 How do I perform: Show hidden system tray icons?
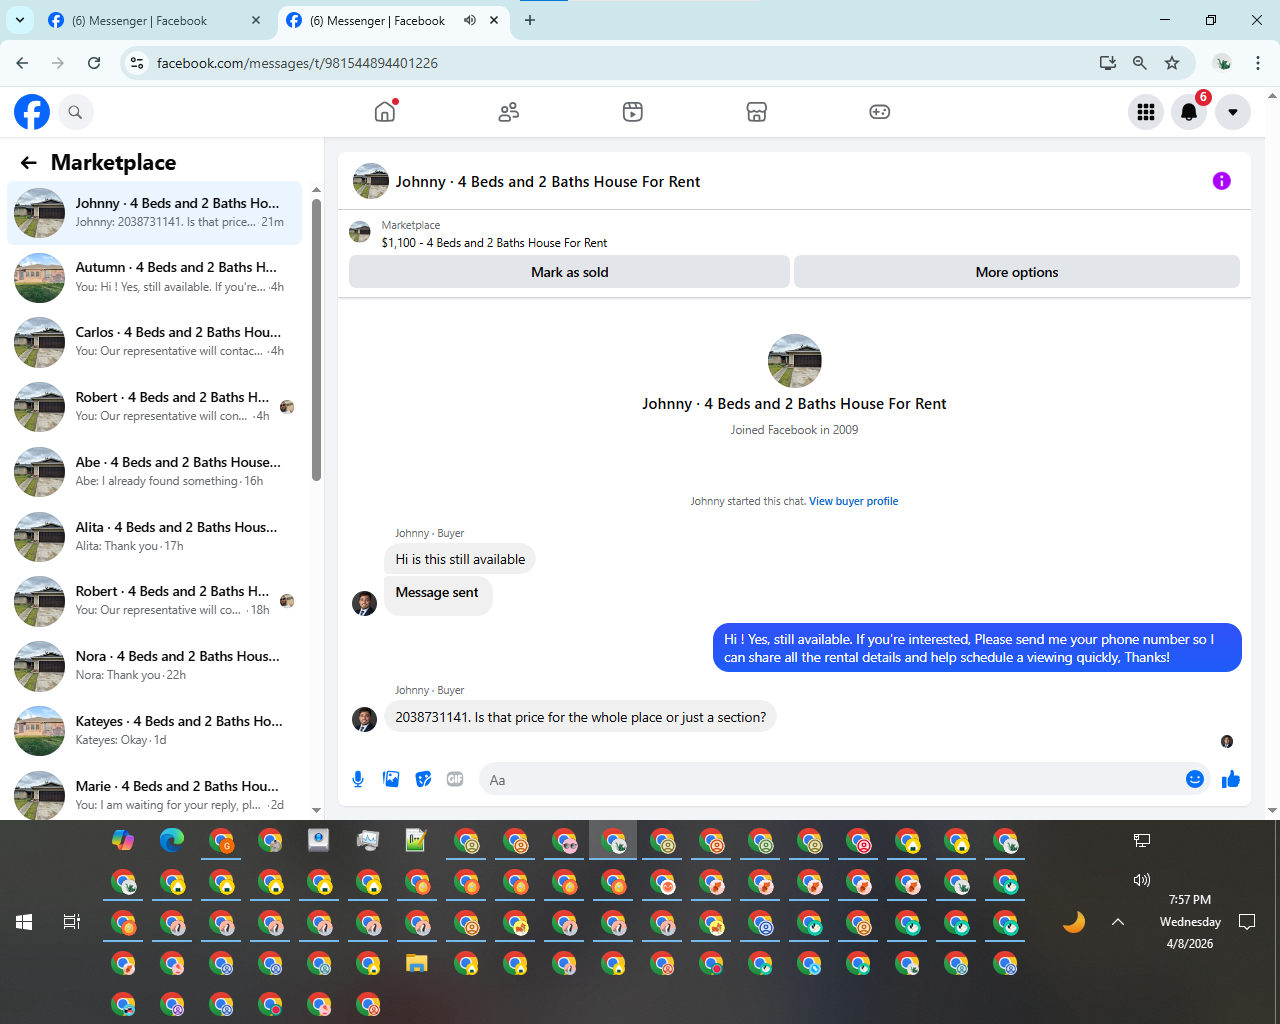pos(1118,922)
